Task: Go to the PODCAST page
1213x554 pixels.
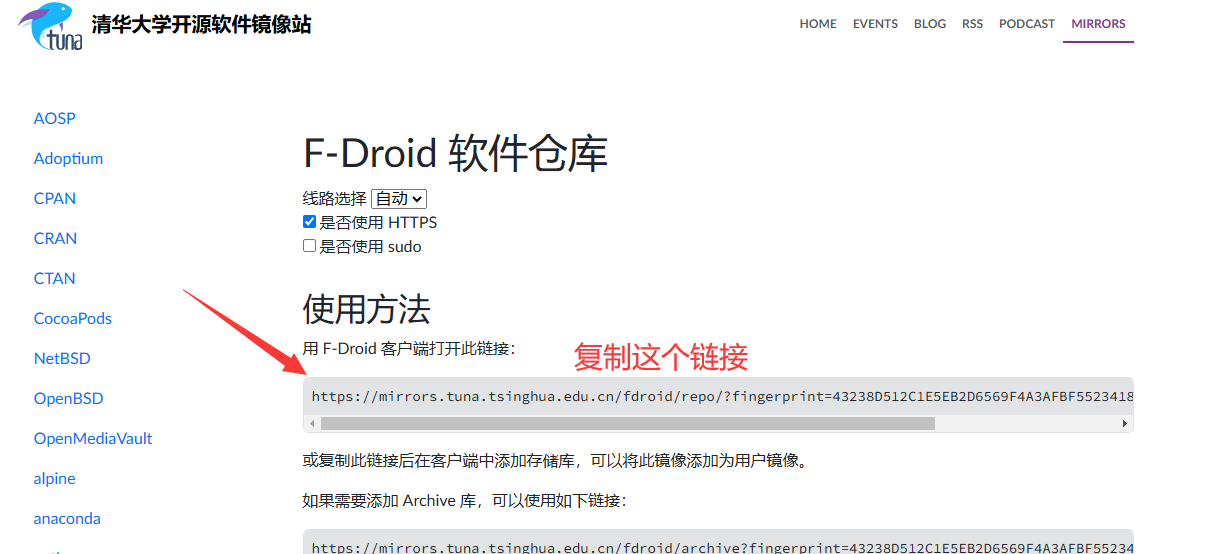Action: pos(1027,24)
